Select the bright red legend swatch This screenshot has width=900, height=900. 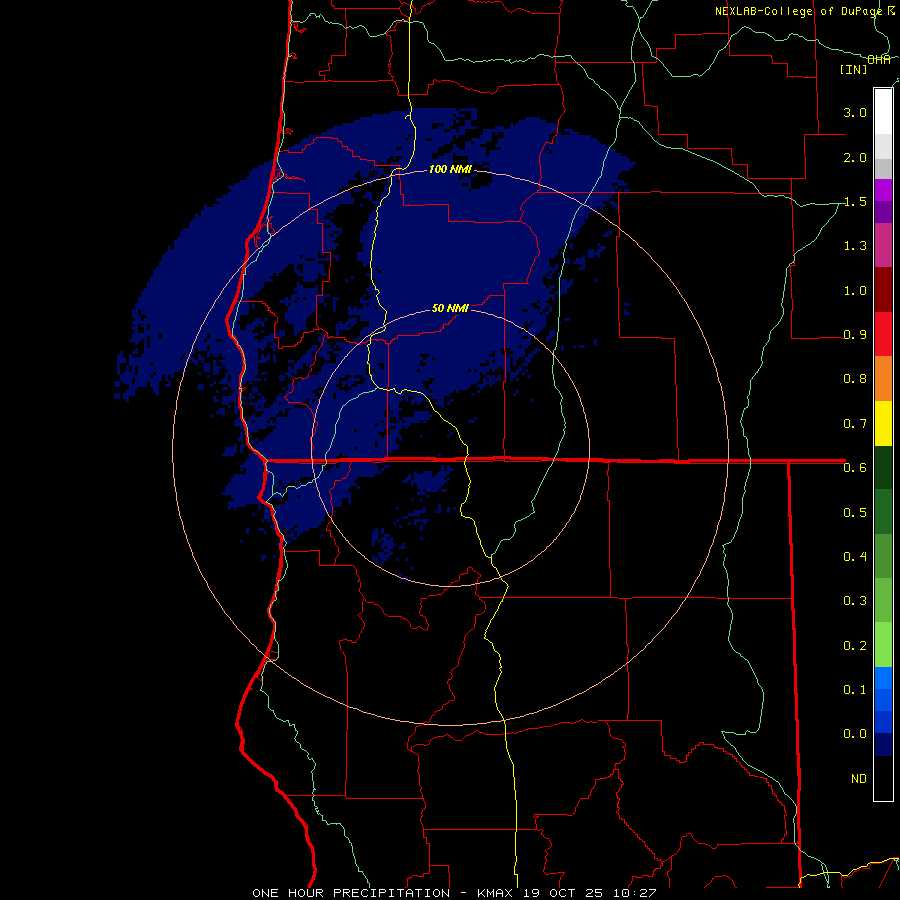pyautogui.click(x=883, y=334)
